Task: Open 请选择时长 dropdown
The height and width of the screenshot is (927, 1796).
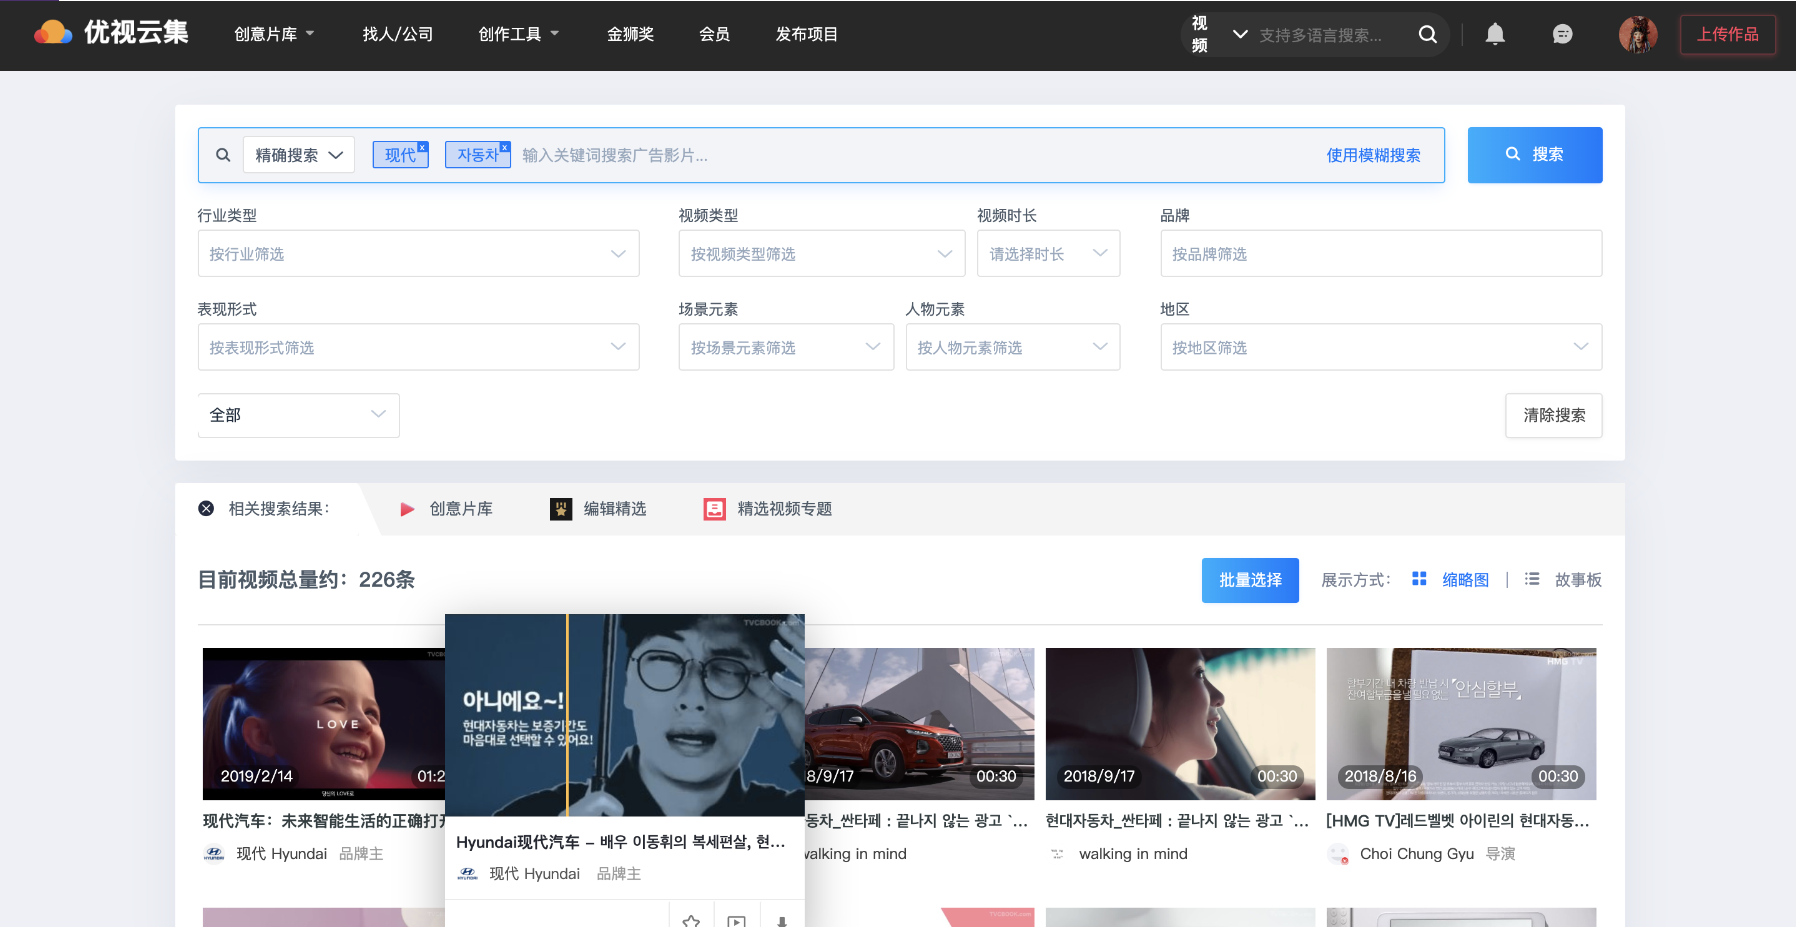Action: pyautogui.click(x=1048, y=254)
